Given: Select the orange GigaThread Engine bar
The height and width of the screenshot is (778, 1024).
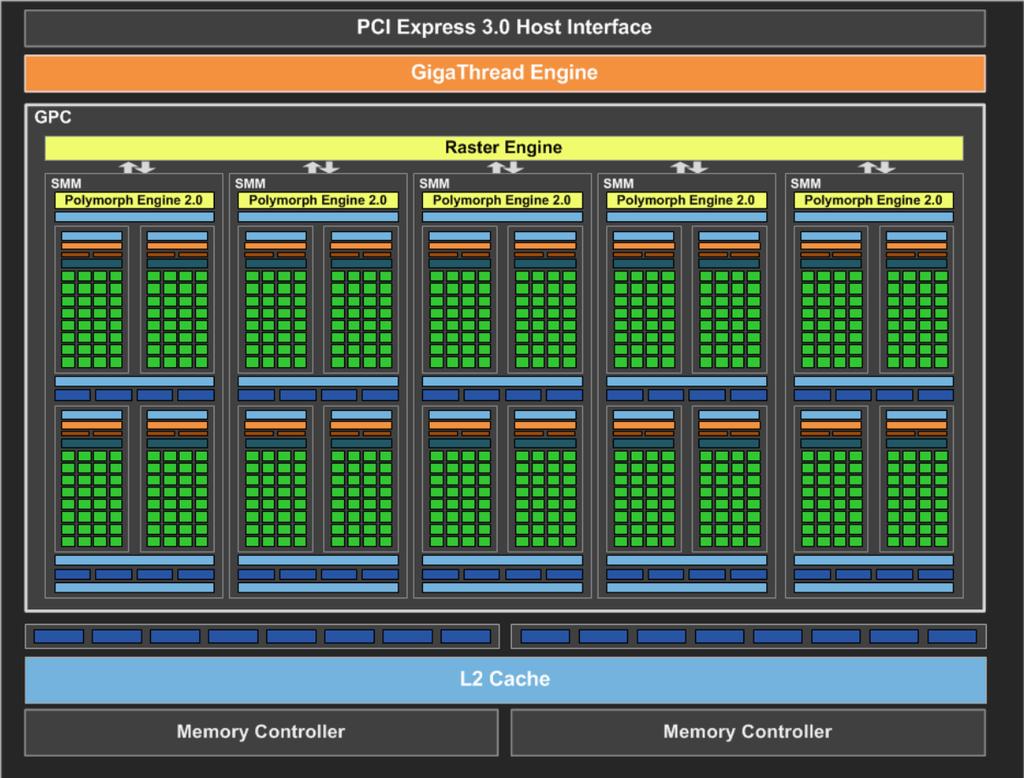Looking at the screenshot, I should (x=505, y=73).
